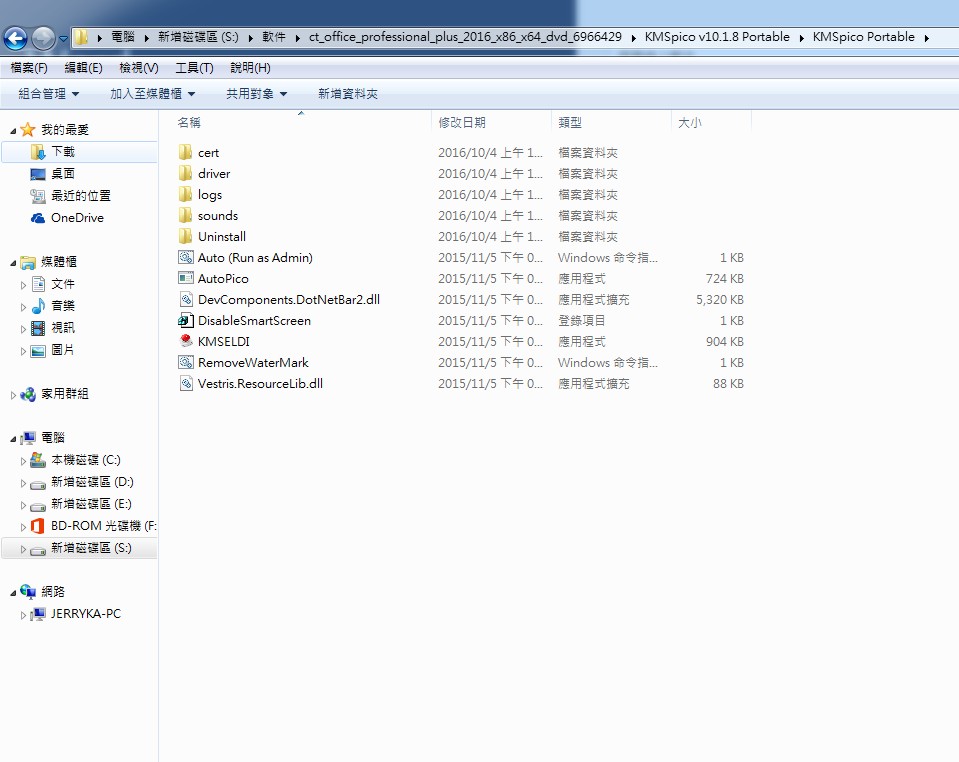Image resolution: width=959 pixels, height=762 pixels.
Task: Click 軟件 in the address breadcrumb
Action: click(x=274, y=37)
